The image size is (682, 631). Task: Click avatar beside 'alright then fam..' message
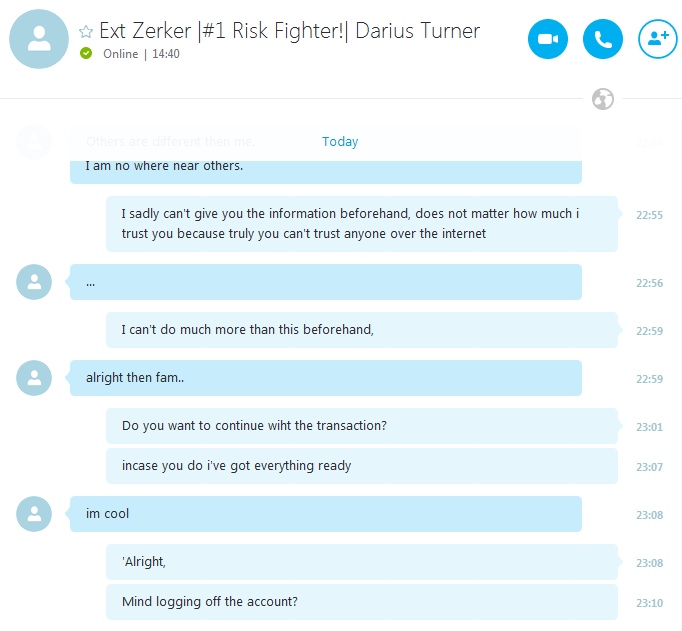coord(34,378)
